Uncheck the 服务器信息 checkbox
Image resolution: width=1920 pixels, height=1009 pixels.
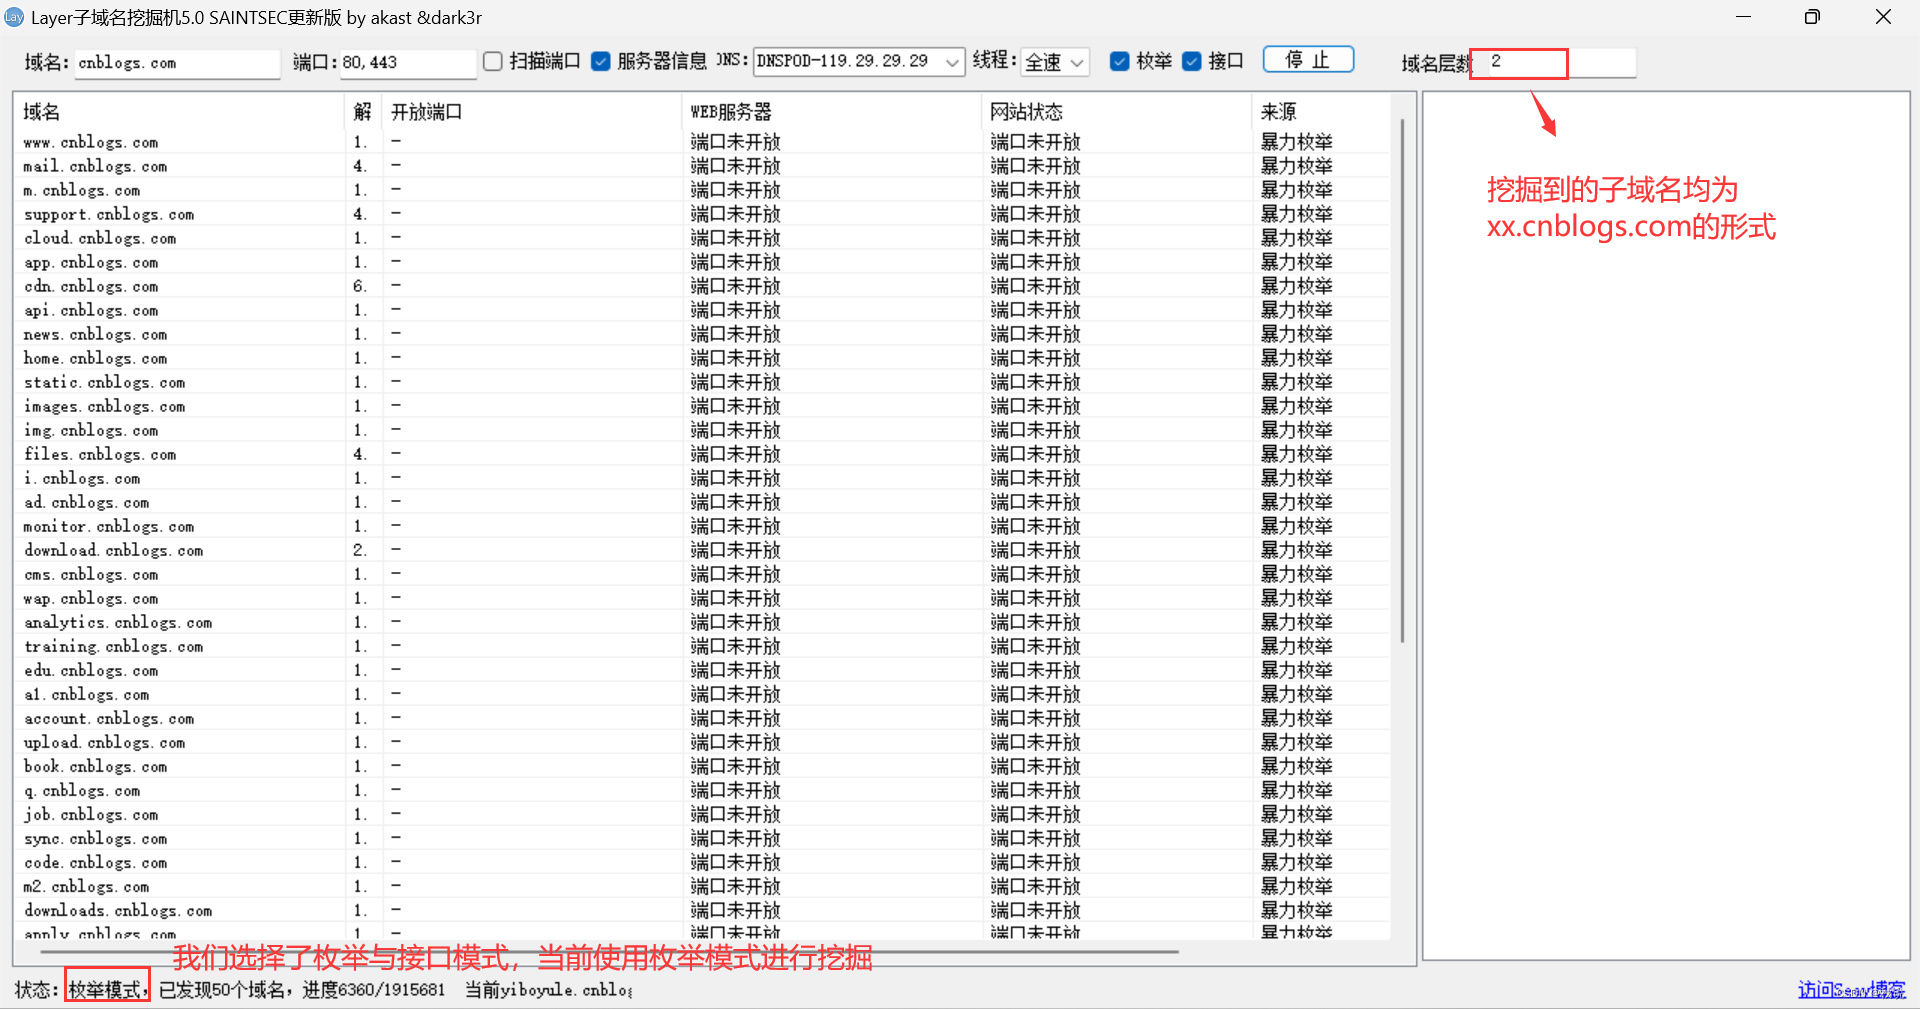pos(601,61)
